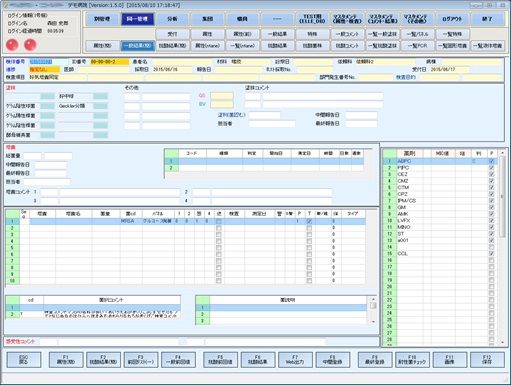Select the MRSA cell in the culture table
The width and height of the screenshot is (511, 385).
coord(131,221)
